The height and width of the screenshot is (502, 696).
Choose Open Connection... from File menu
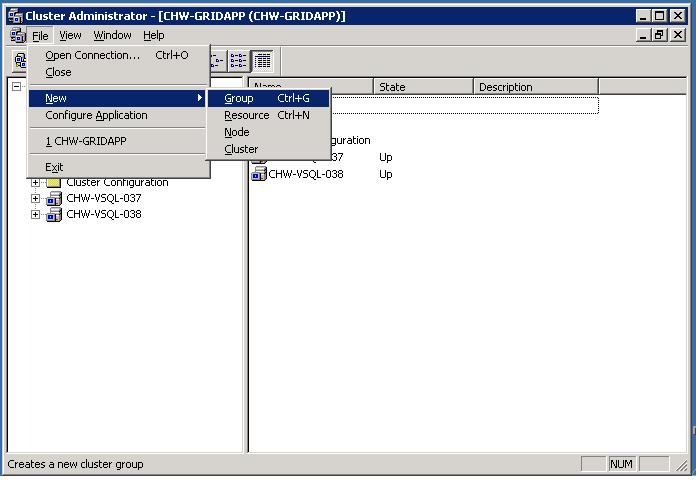point(117,55)
